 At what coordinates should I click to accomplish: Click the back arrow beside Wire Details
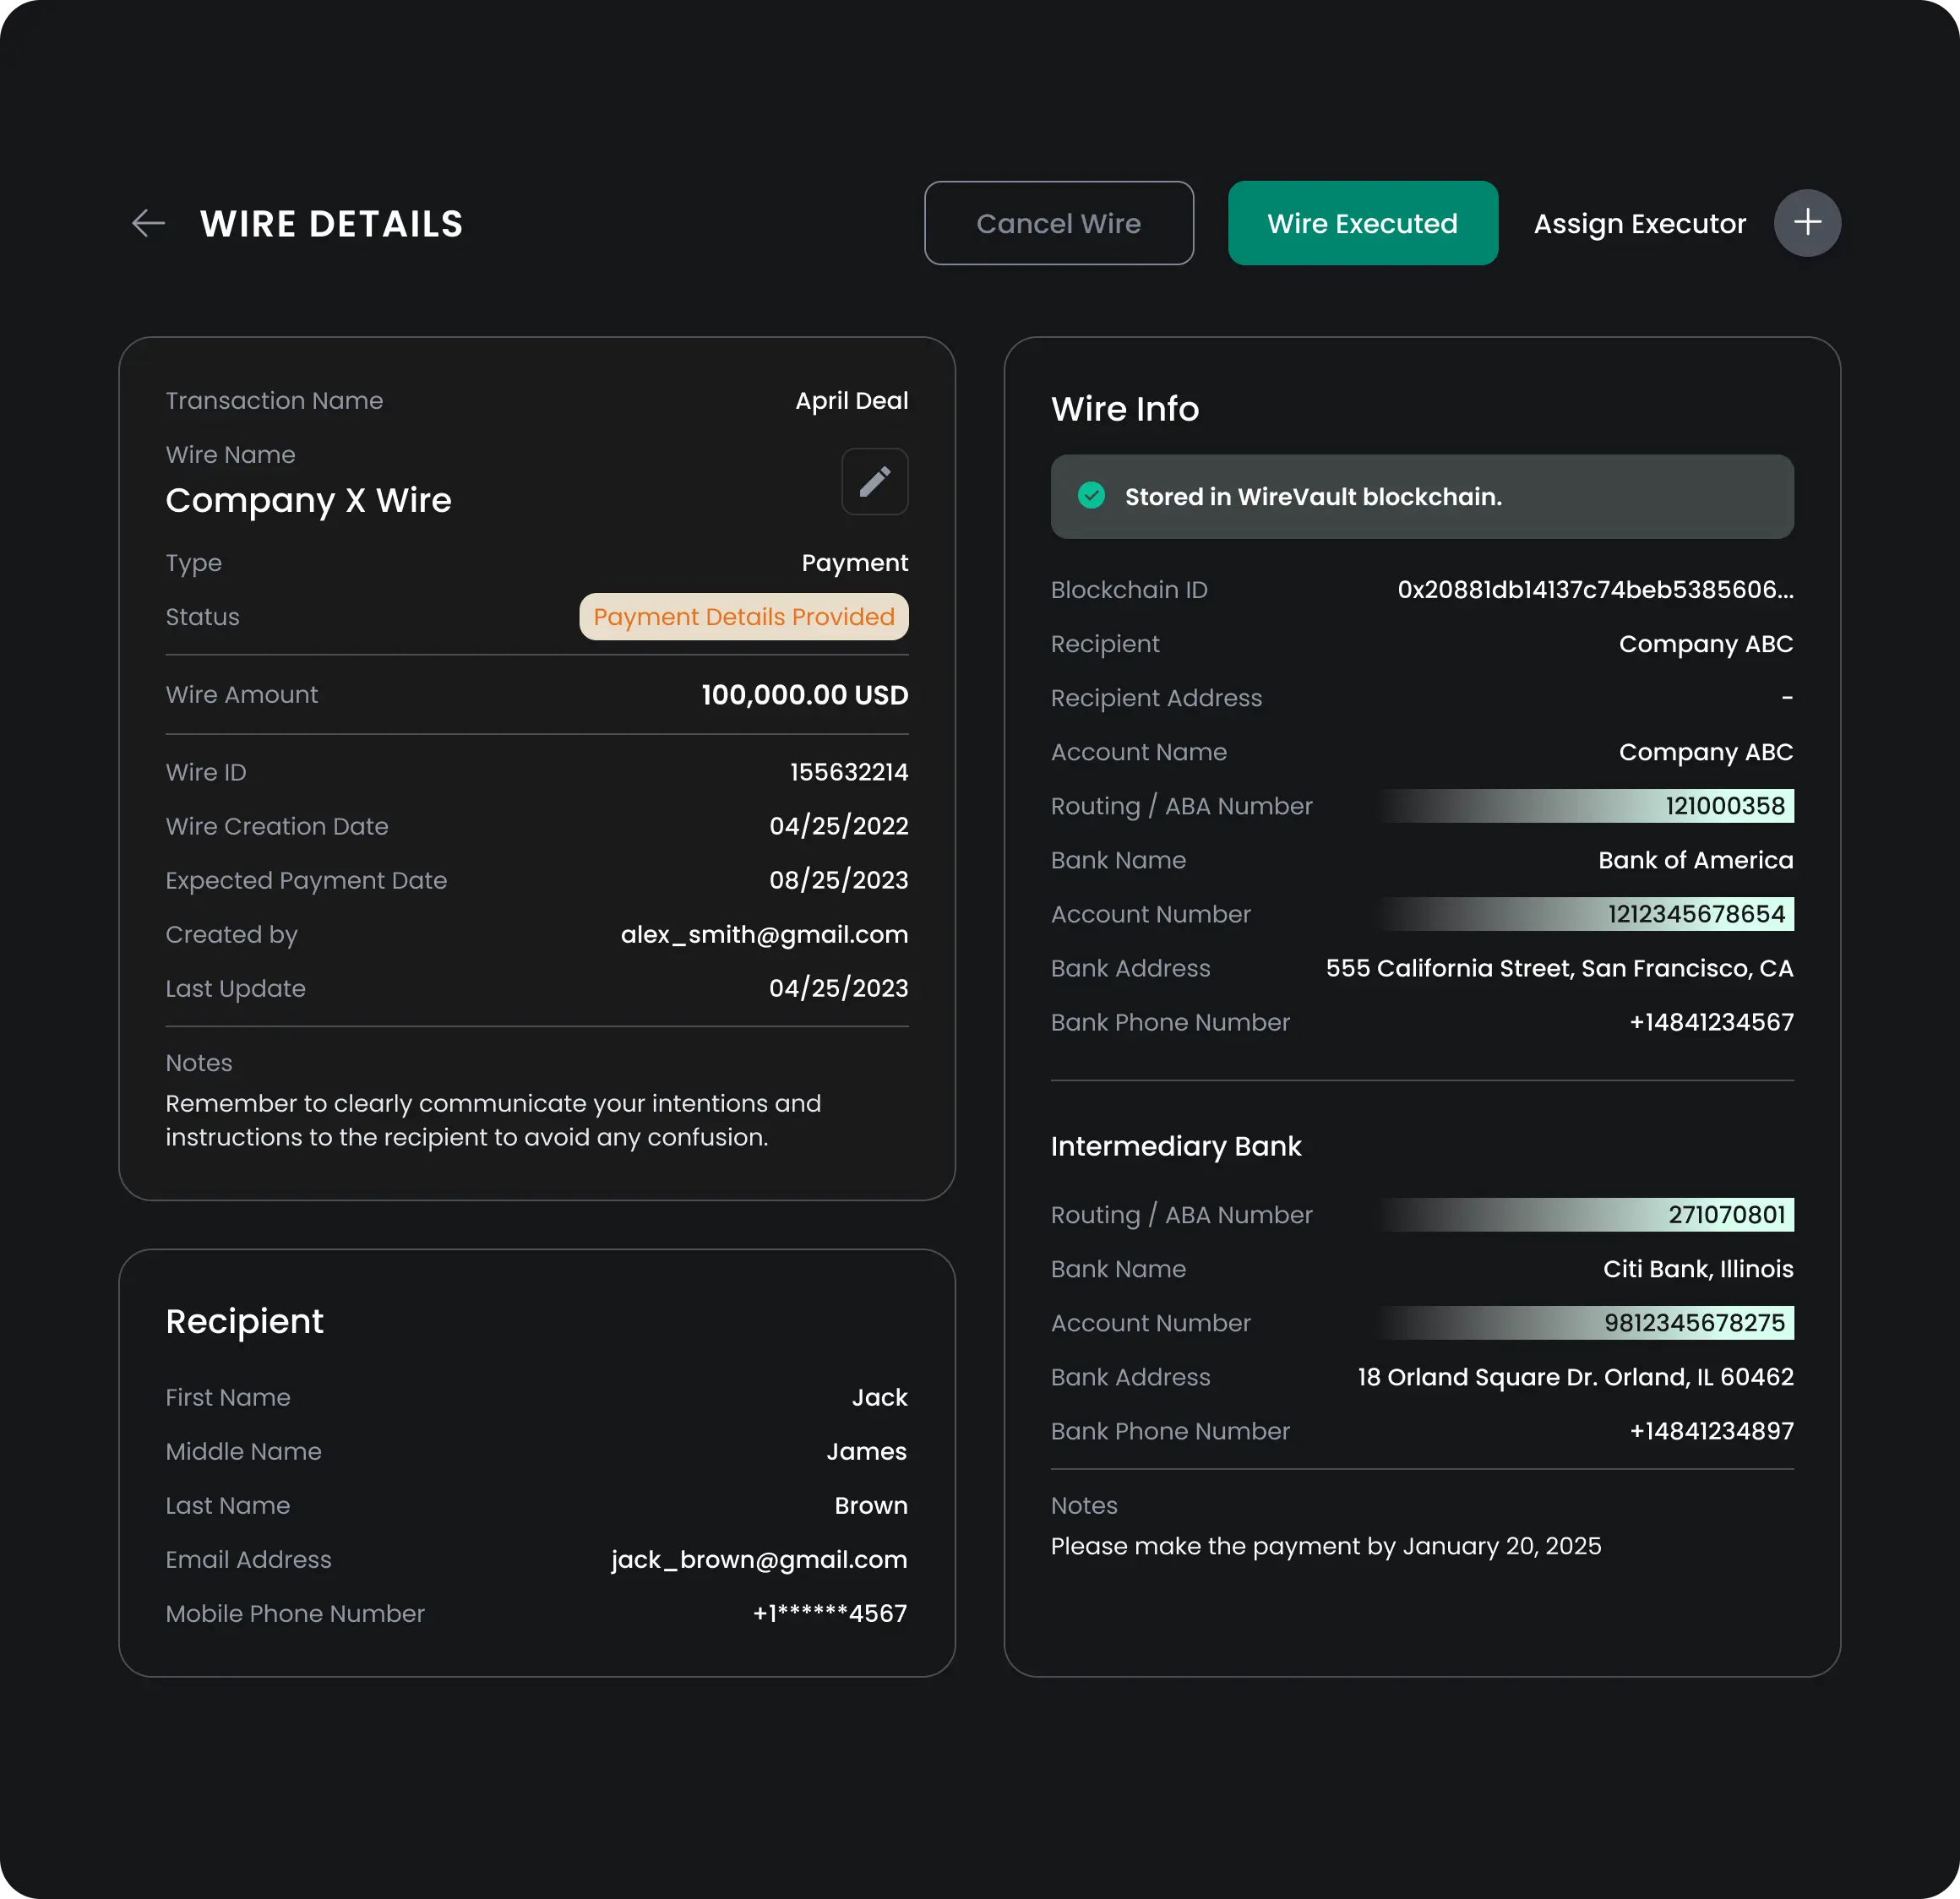(148, 223)
